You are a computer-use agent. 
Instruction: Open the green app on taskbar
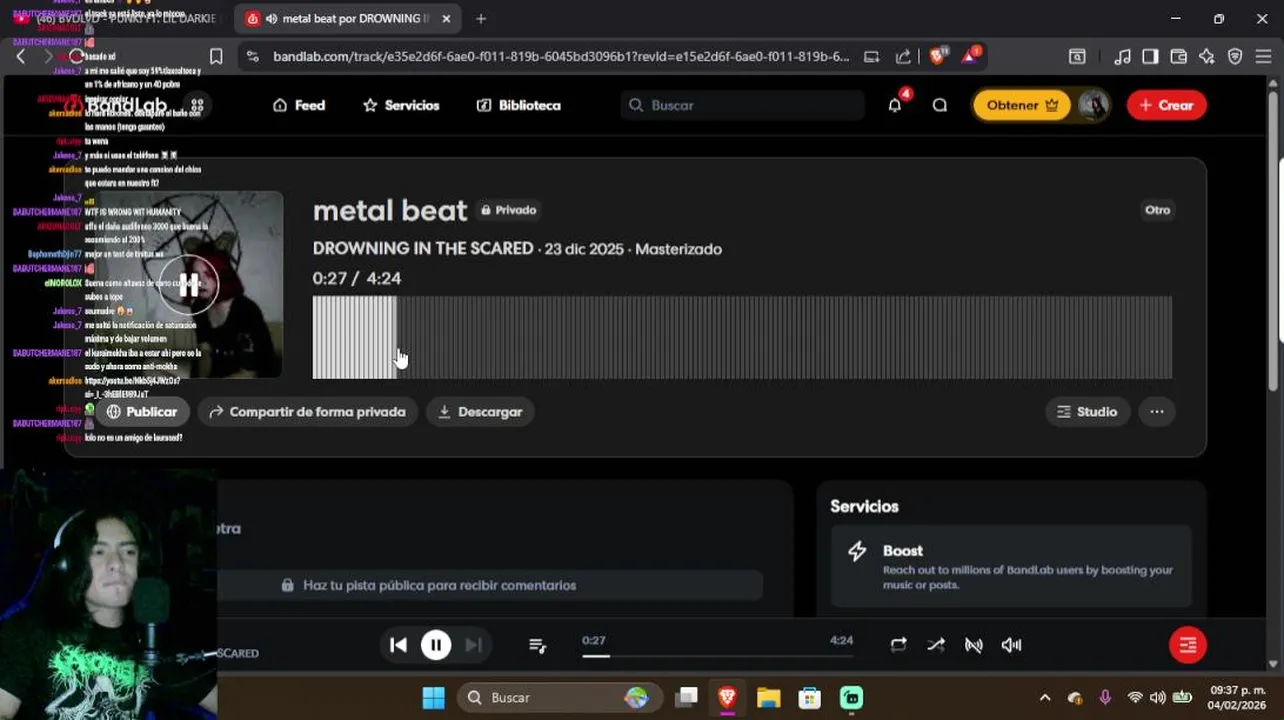[851, 698]
